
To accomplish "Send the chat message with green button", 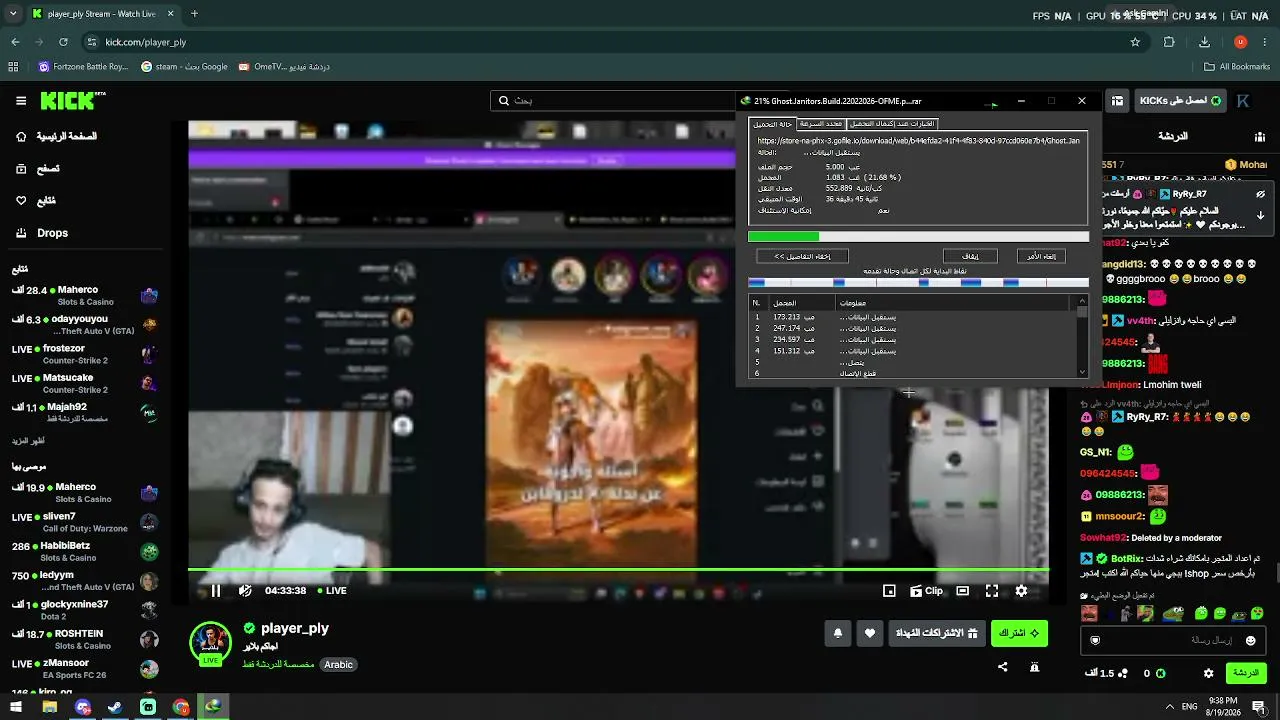I will (x=1246, y=673).
